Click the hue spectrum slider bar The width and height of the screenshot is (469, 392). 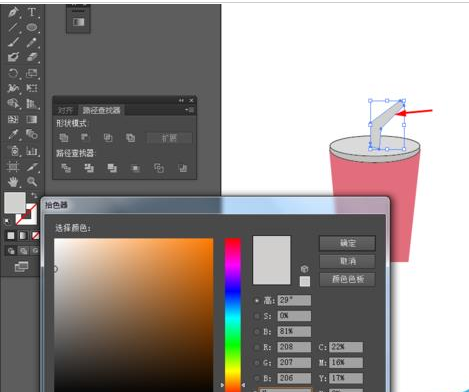point(232,315)
